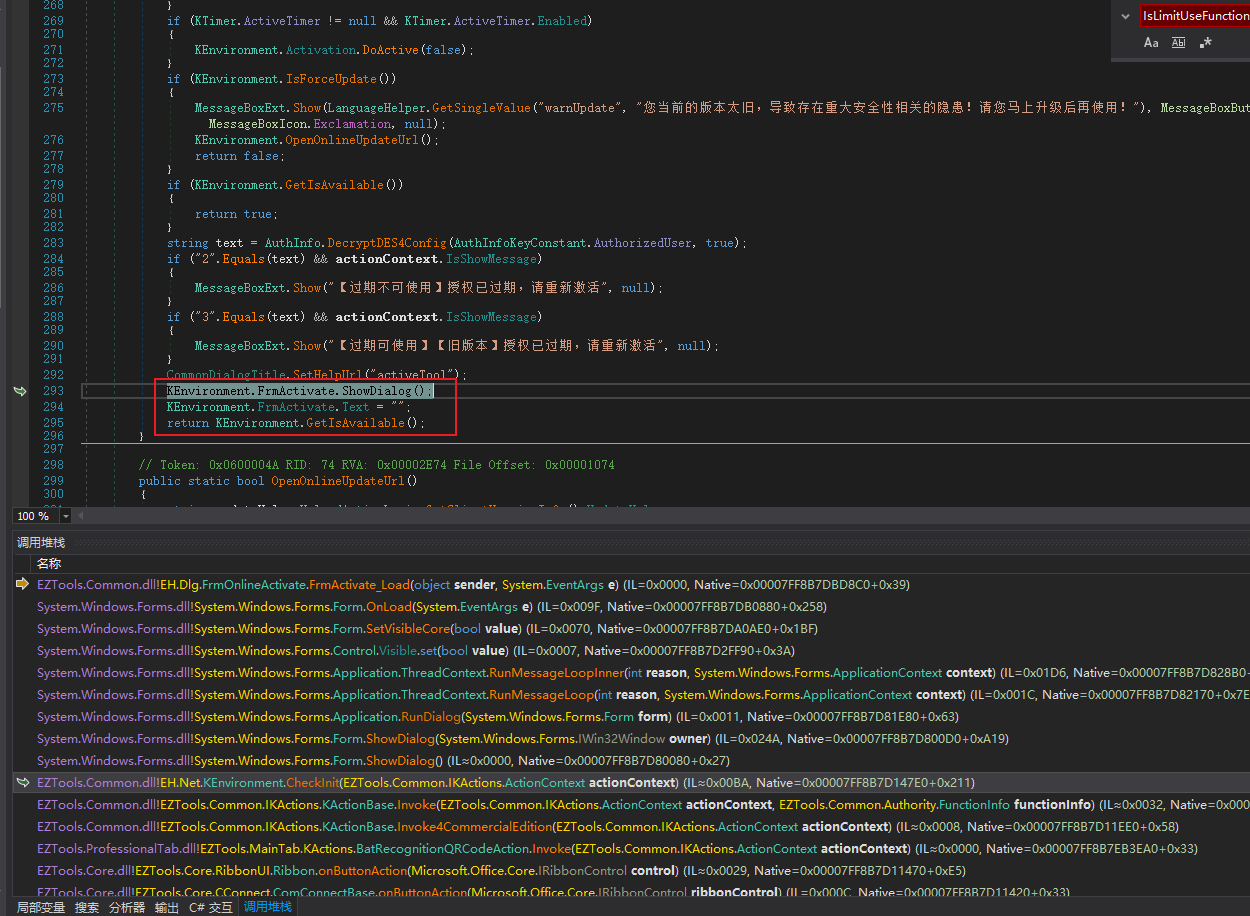The image size is (1250, 916).
Task: Switch to the C# 交互 tab
Action: point(210,907)
